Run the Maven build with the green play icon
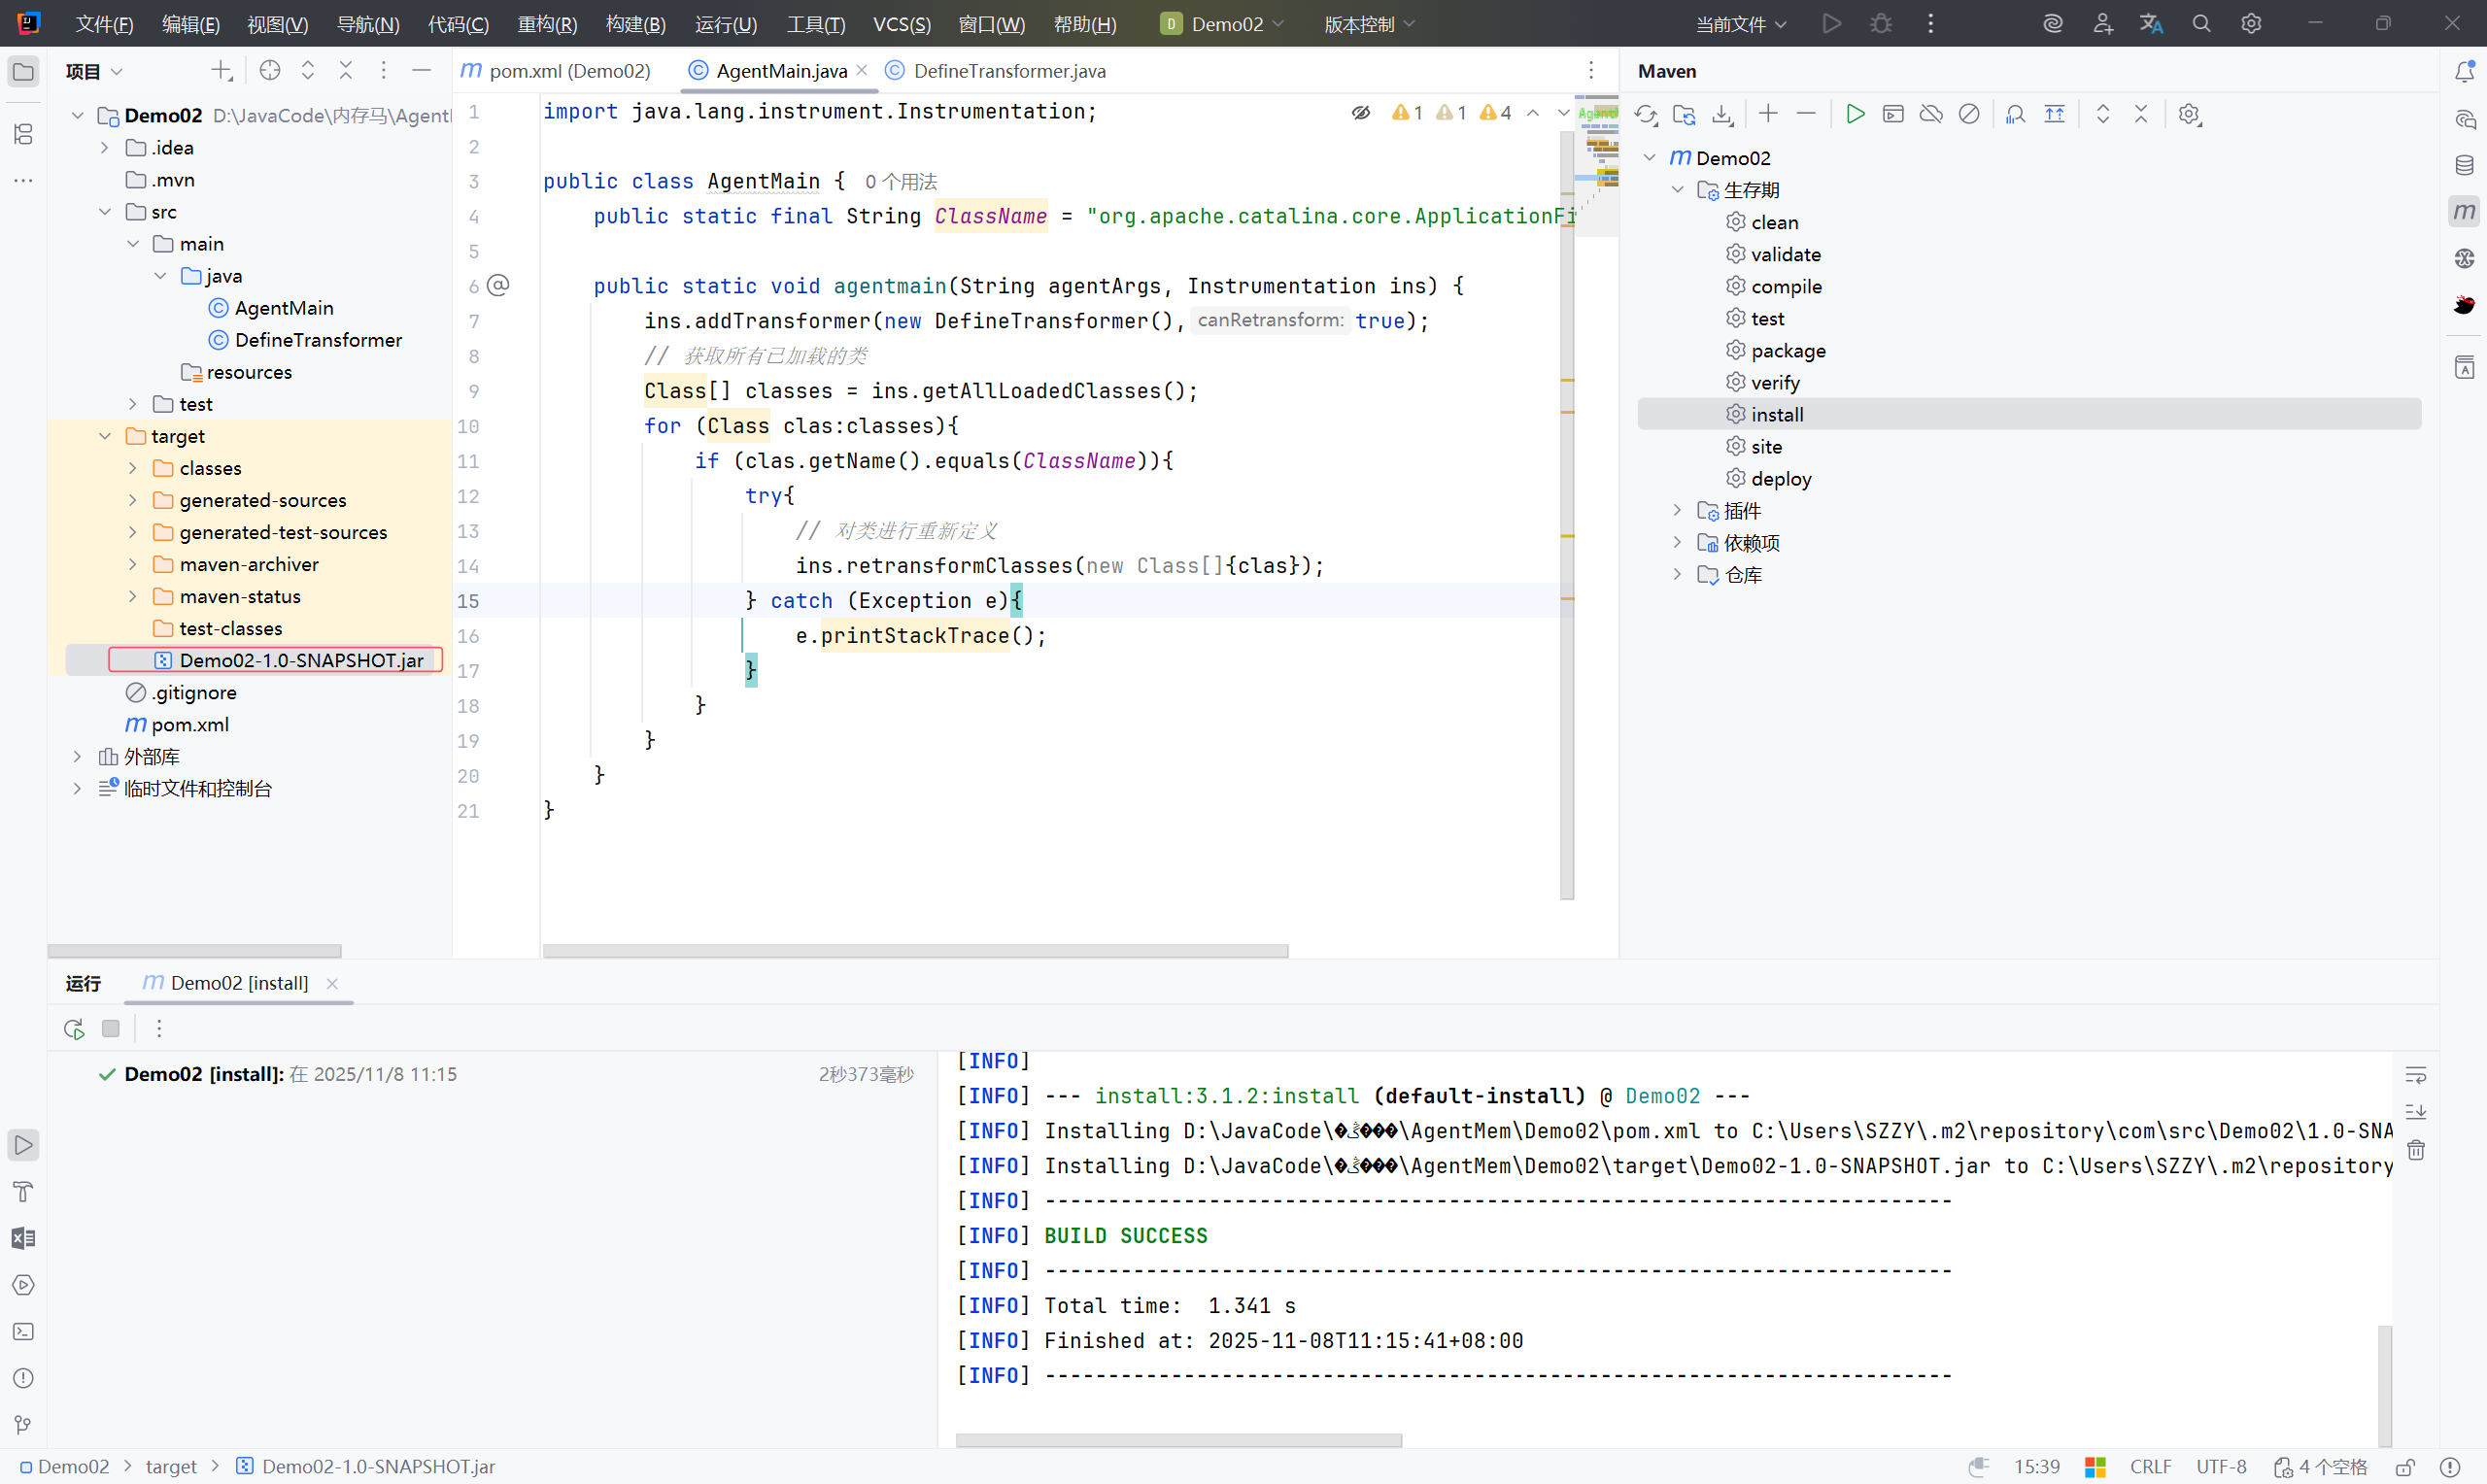Viewport: 2487px width, 1484px height. tap(1855, 114)
